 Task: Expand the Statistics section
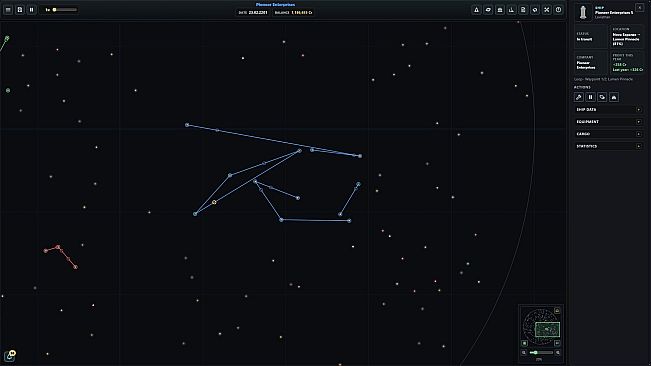[609, 146]
